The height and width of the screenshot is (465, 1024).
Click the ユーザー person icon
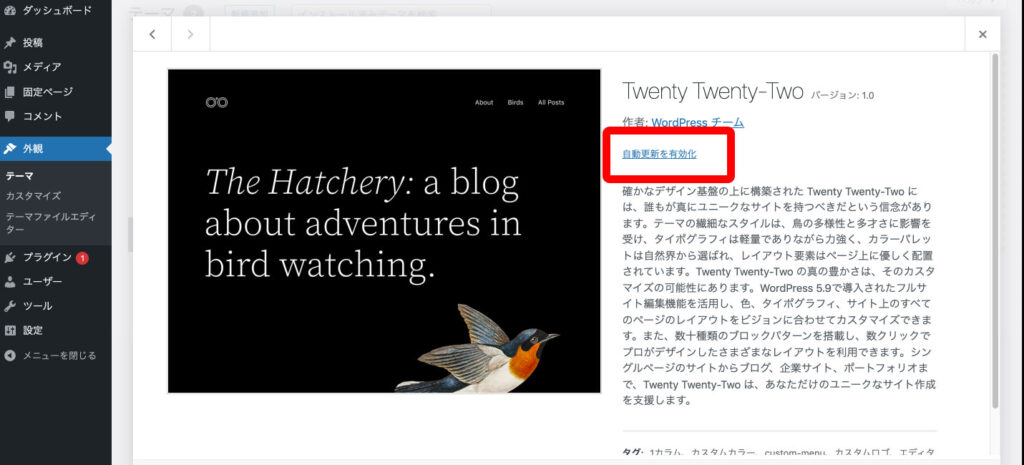pyautogui.click(x=10, y=282)
